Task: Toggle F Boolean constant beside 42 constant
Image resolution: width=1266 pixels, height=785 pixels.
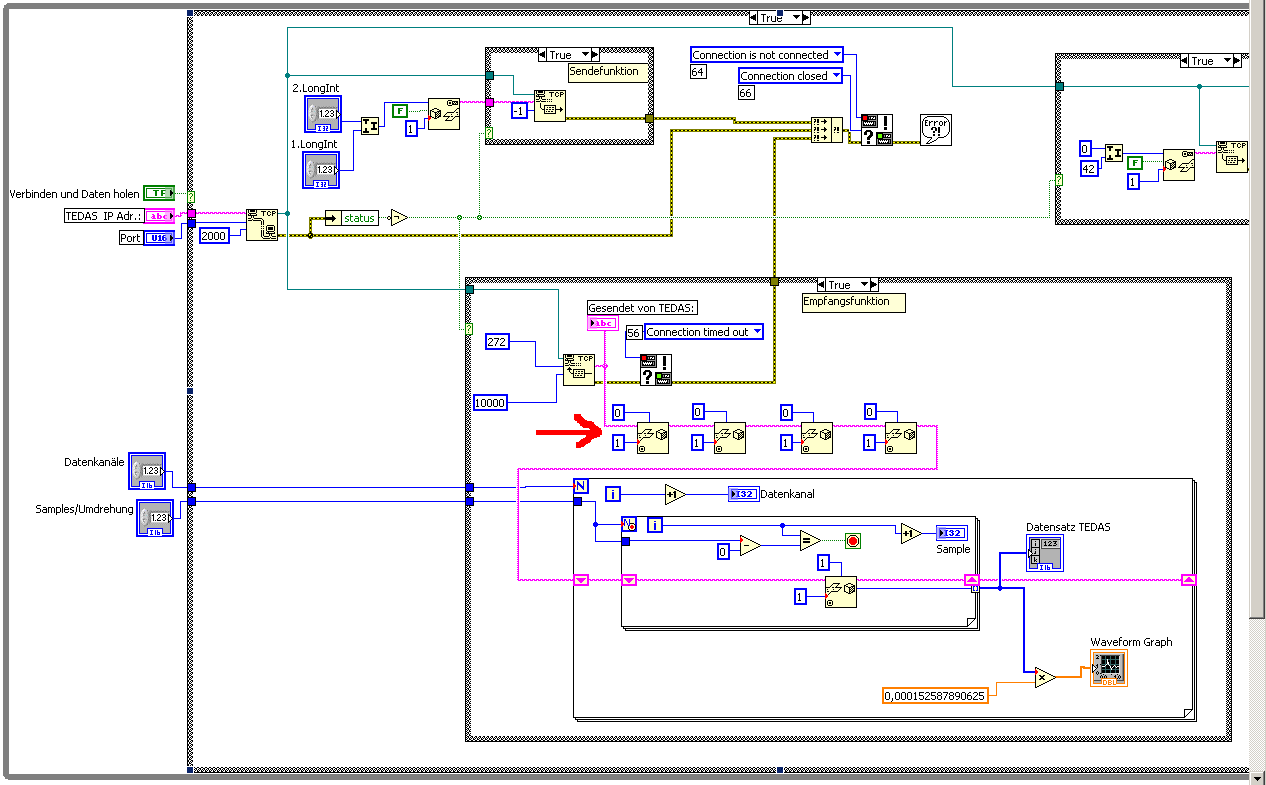Action: 1136,162
